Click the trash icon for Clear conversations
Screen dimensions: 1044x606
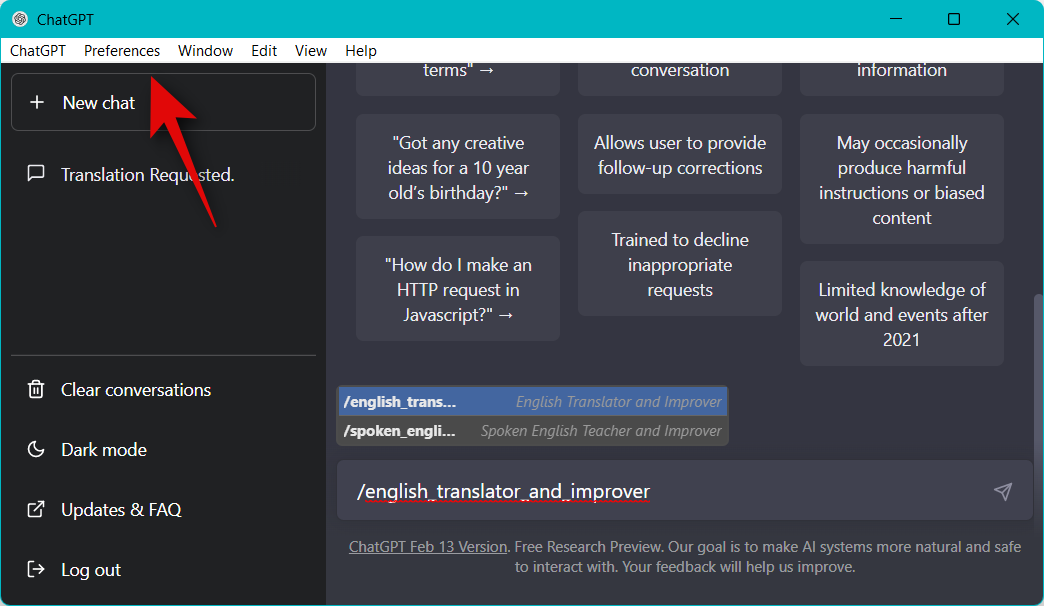(36, 389)
